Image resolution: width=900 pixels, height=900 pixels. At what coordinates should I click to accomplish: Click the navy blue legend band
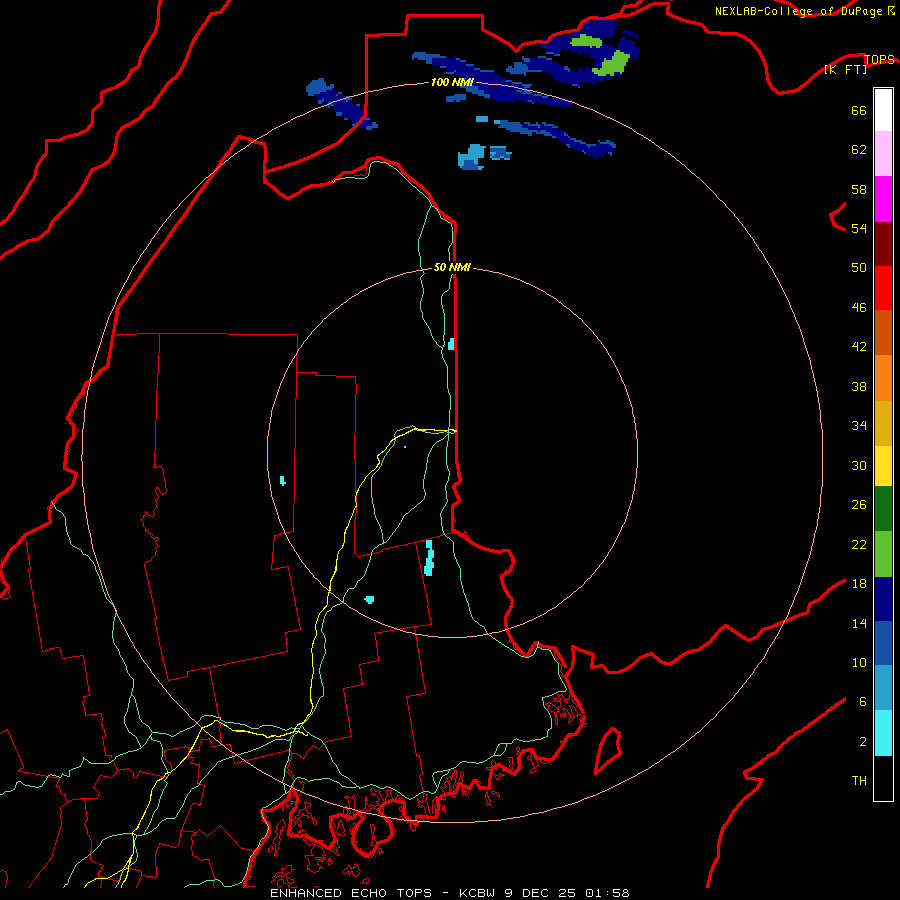(883, 599)
